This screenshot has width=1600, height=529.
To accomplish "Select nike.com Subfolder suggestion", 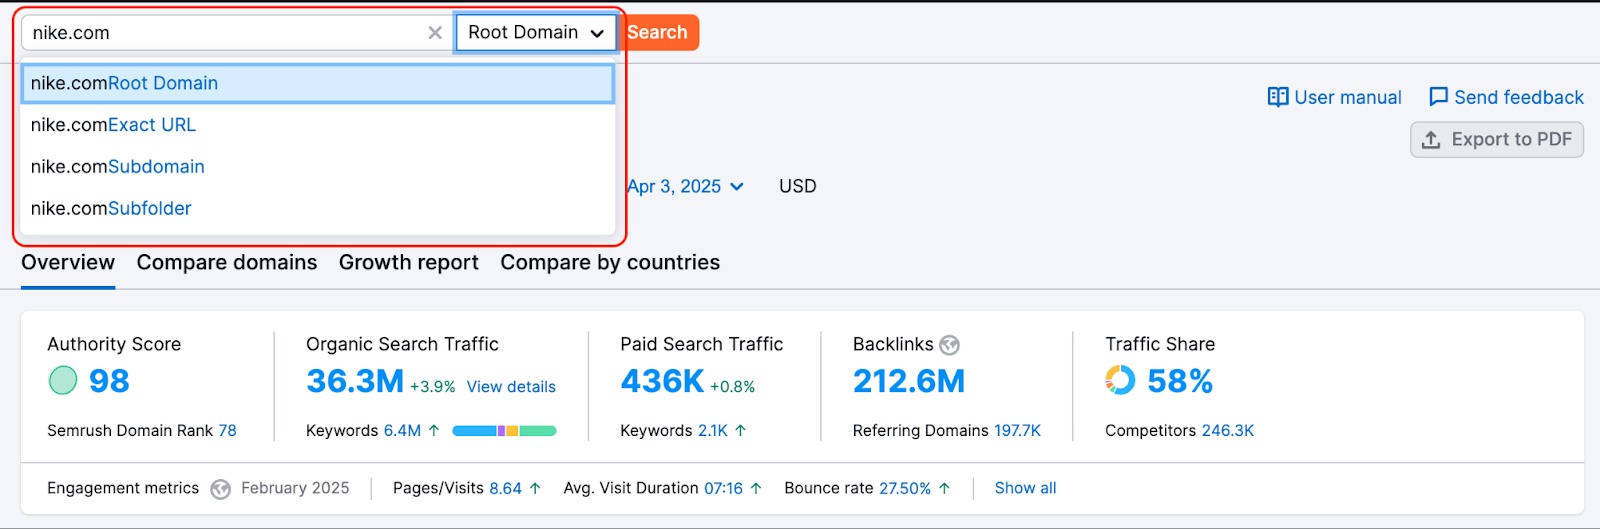I will pos(317,208).
